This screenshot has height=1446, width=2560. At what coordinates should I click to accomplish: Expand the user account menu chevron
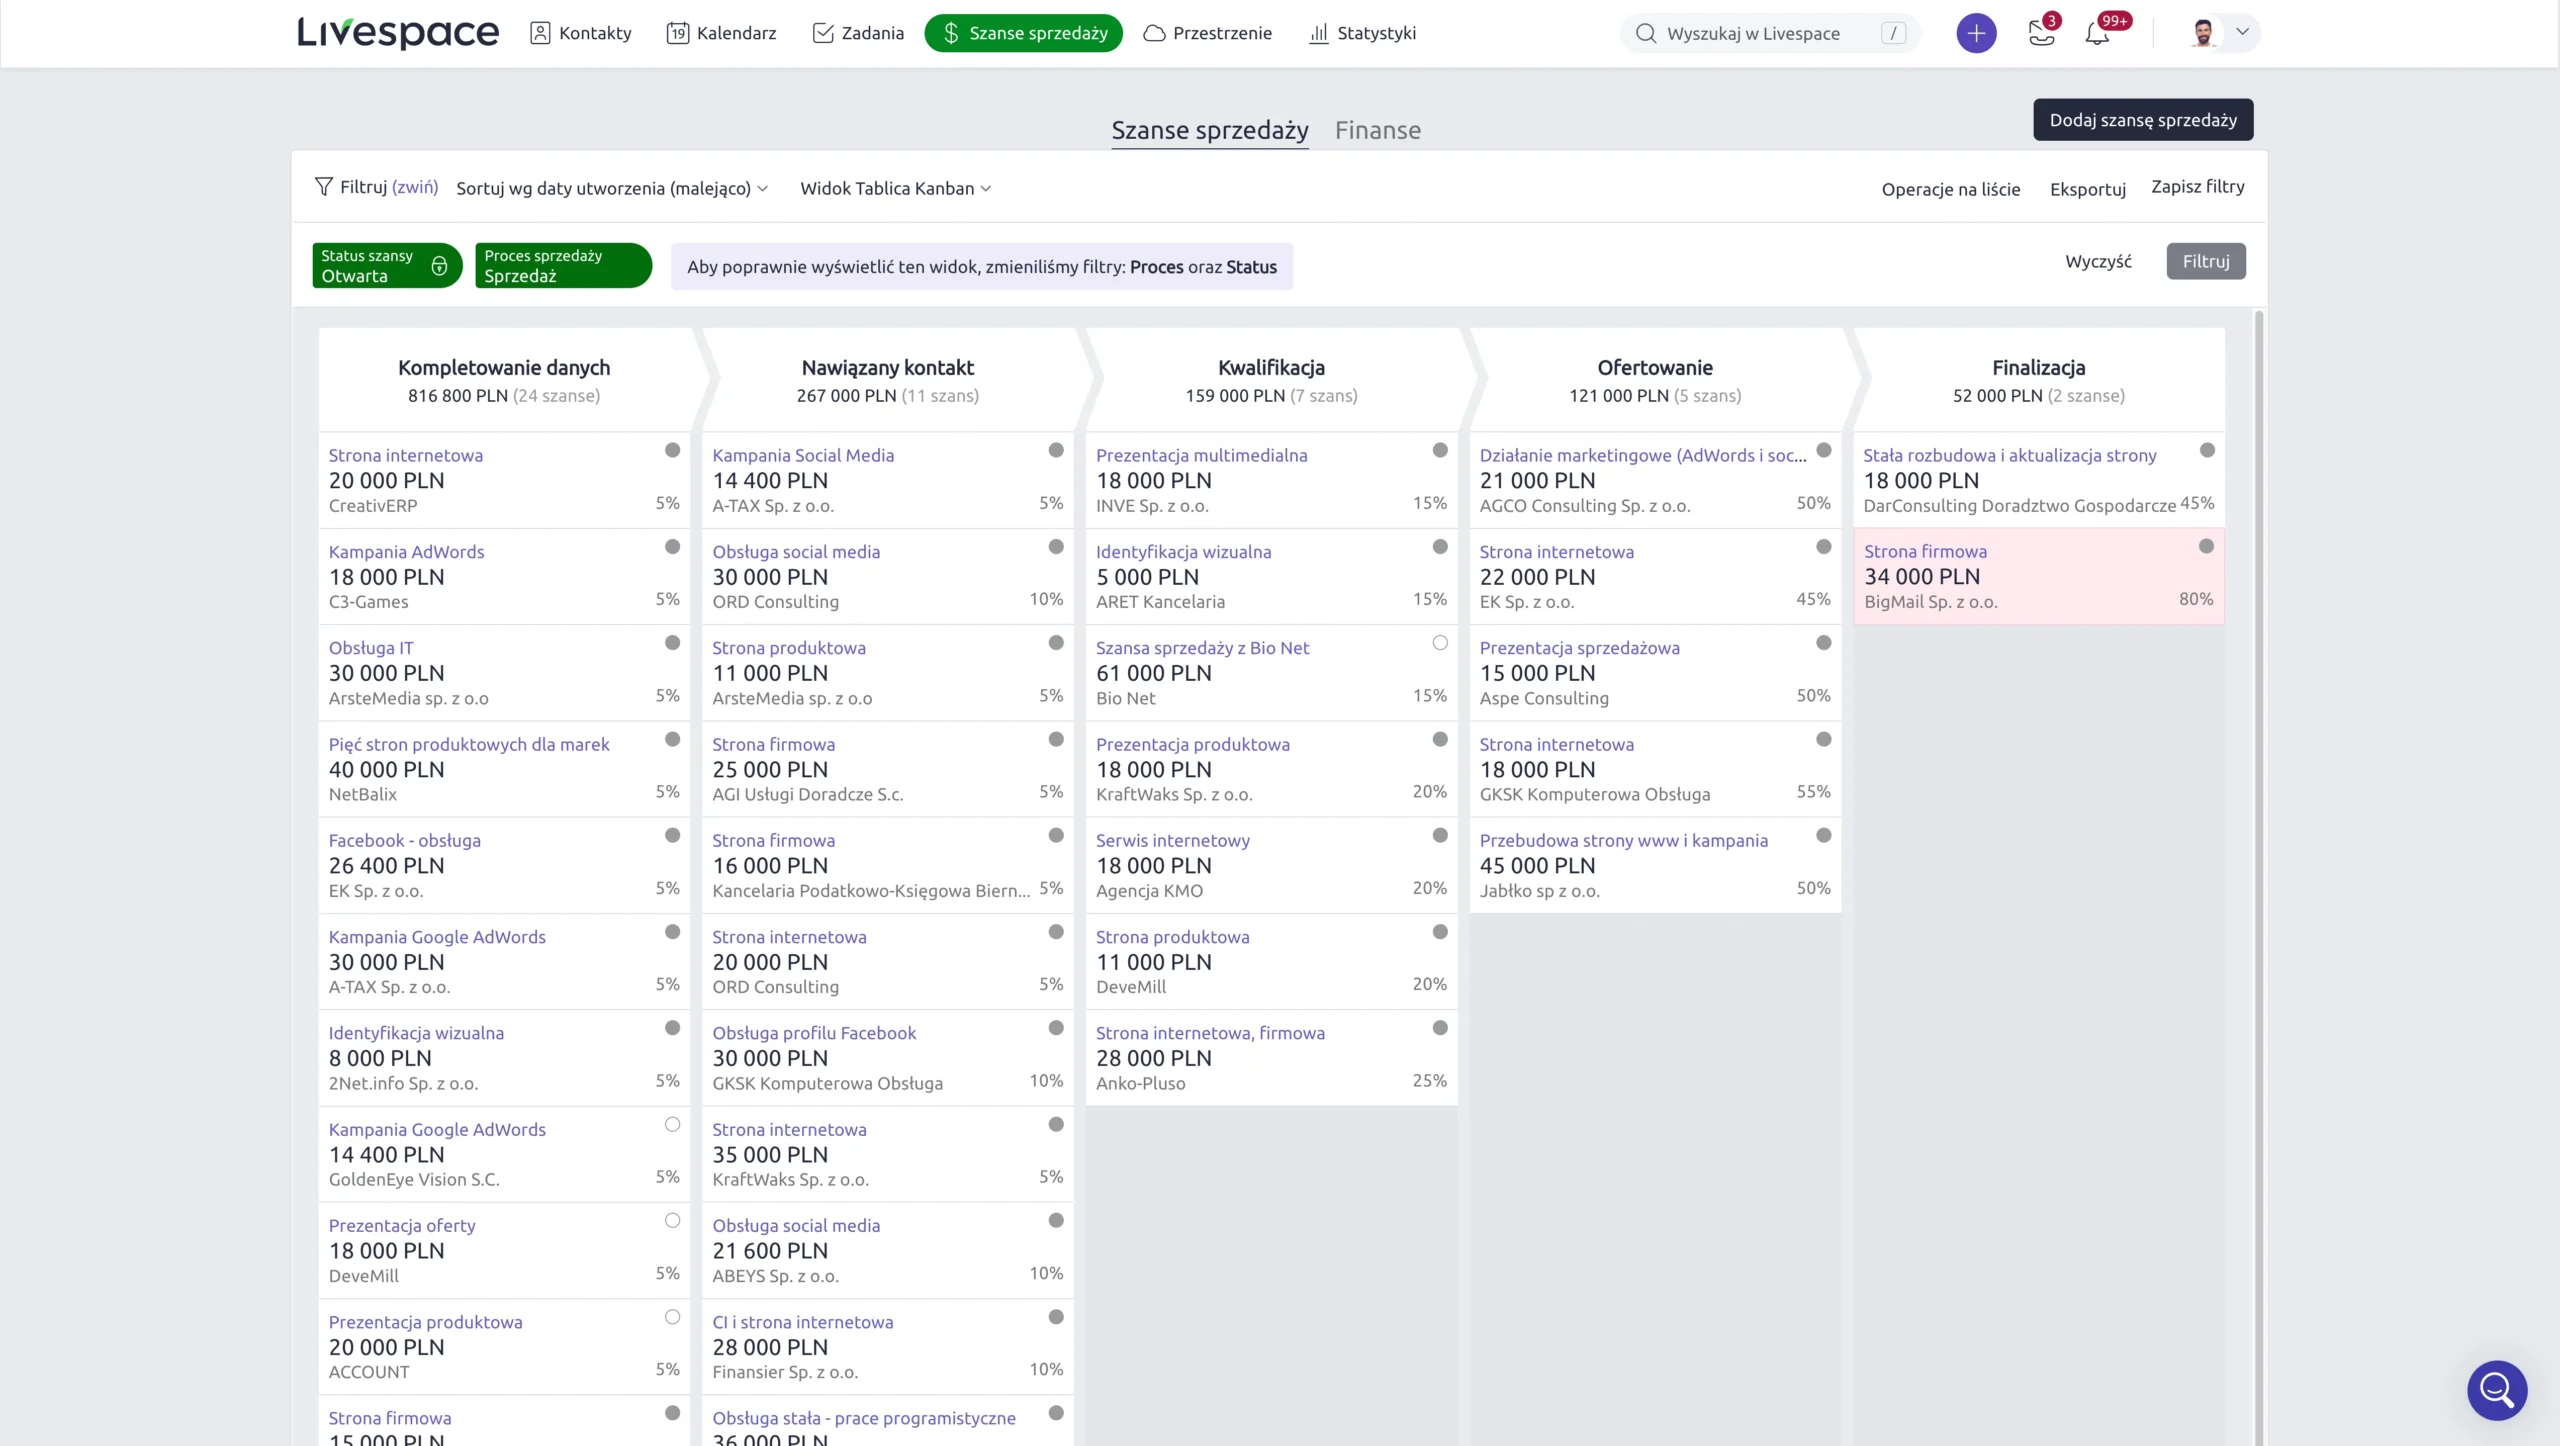tap(2242, 32)
